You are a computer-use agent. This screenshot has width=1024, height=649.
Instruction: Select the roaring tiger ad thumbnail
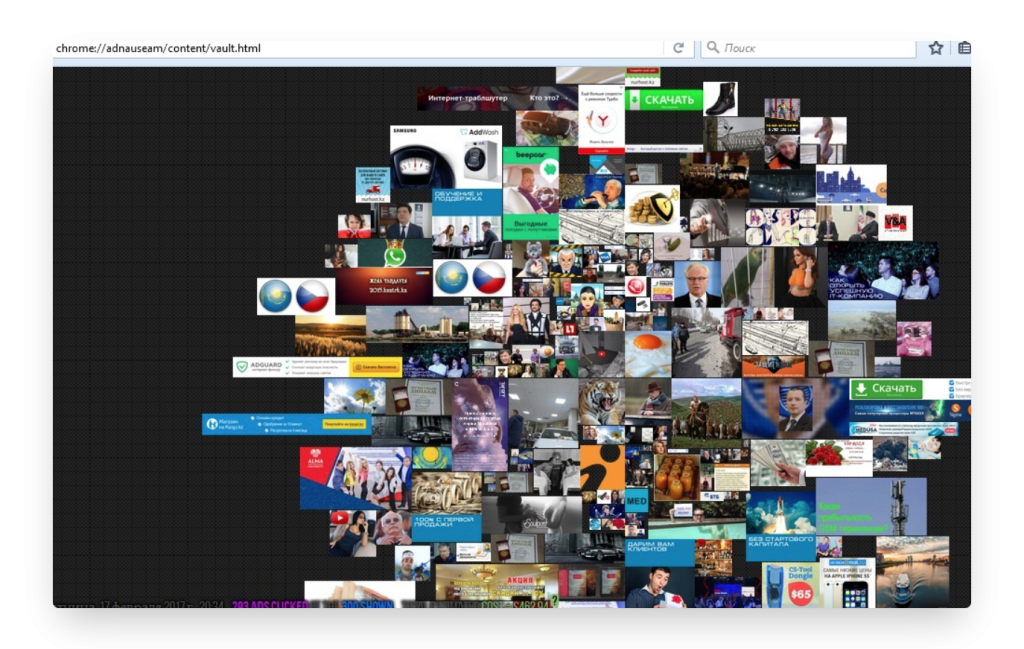point(602,401)
